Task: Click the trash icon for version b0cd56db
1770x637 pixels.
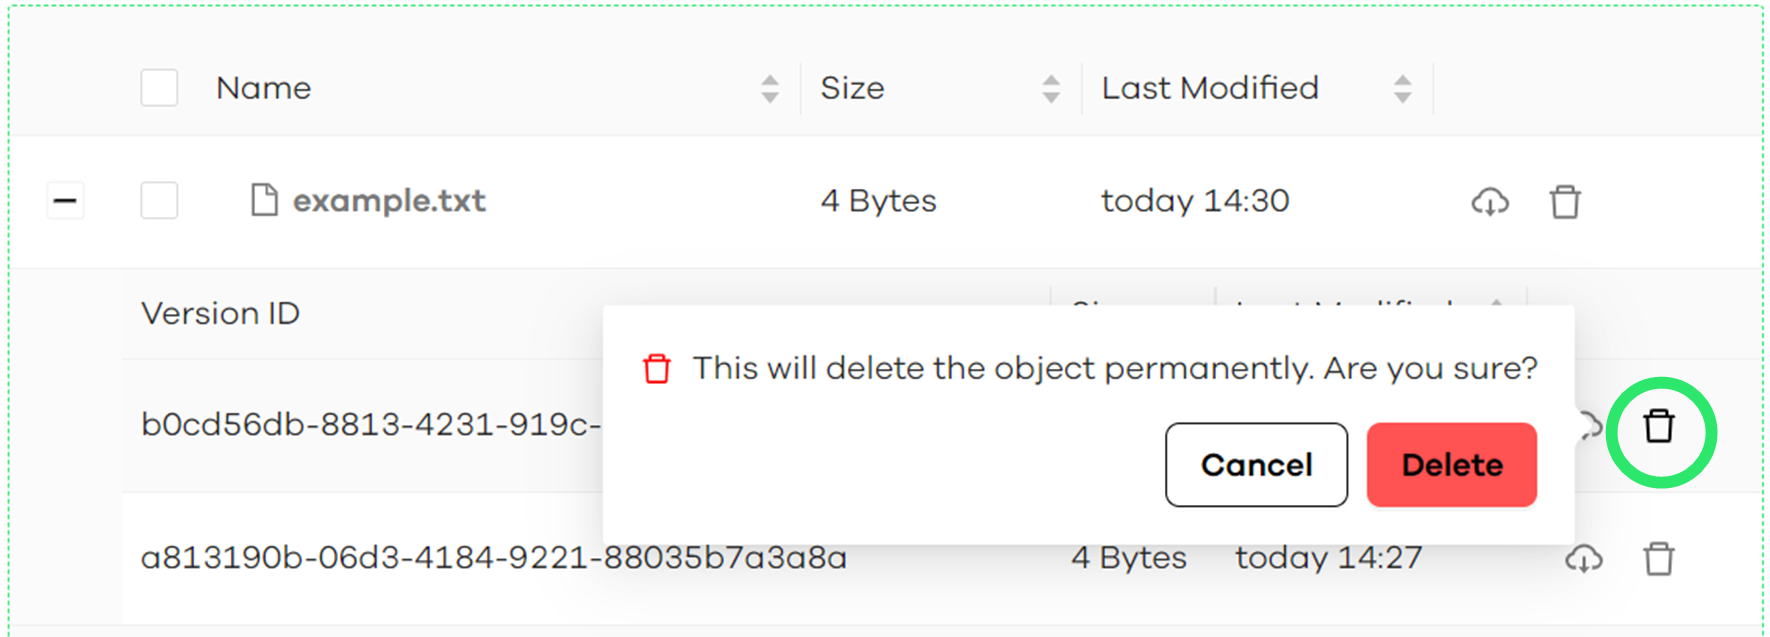Action: tap(1659, 427)
